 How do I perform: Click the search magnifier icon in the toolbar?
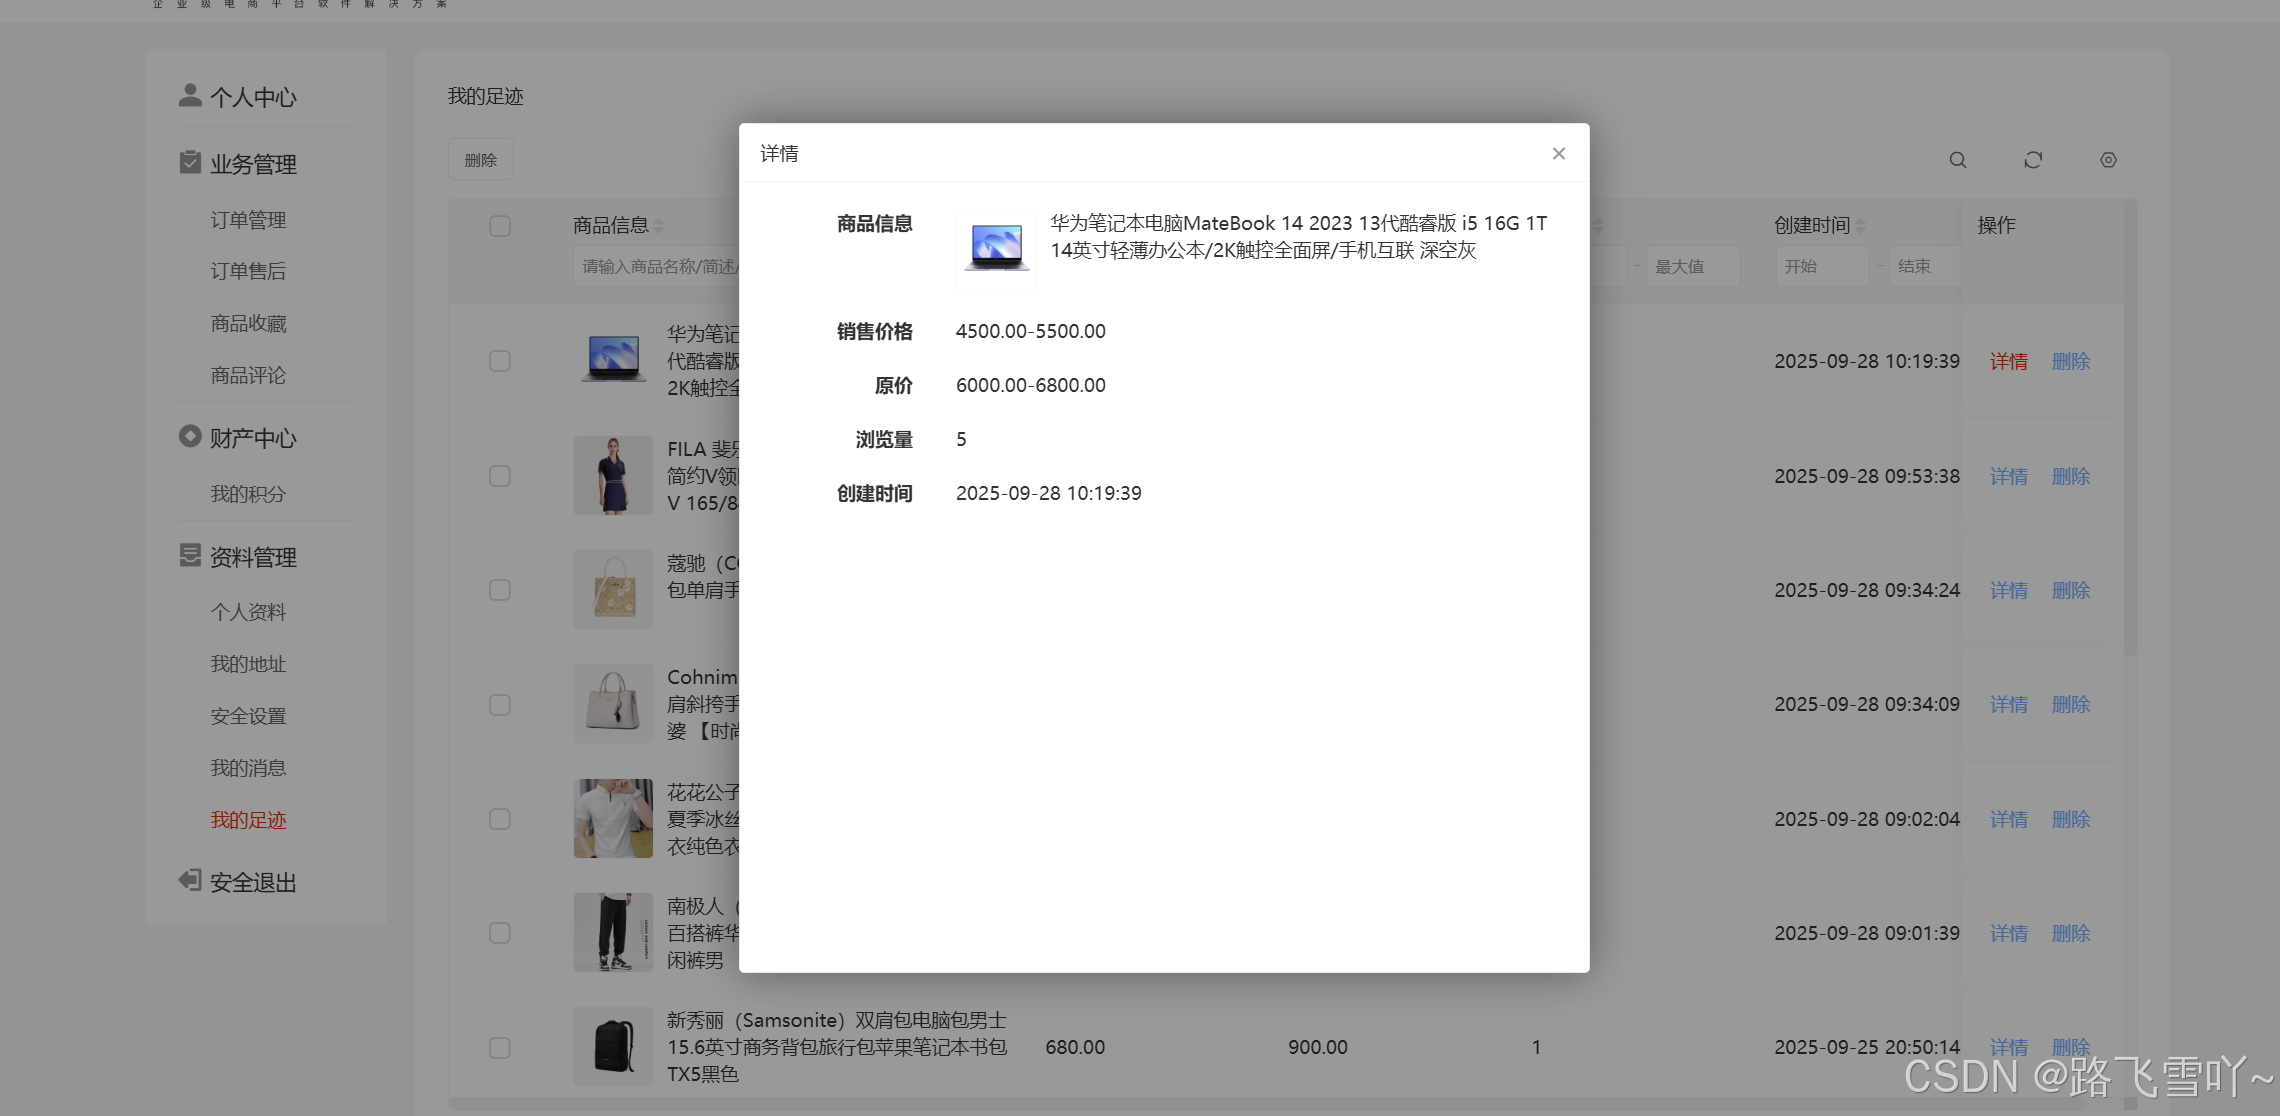1957,160
